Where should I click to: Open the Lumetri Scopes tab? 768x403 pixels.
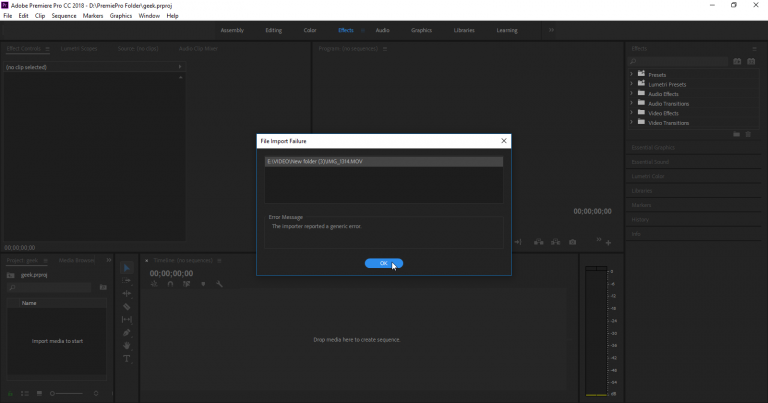79,49
